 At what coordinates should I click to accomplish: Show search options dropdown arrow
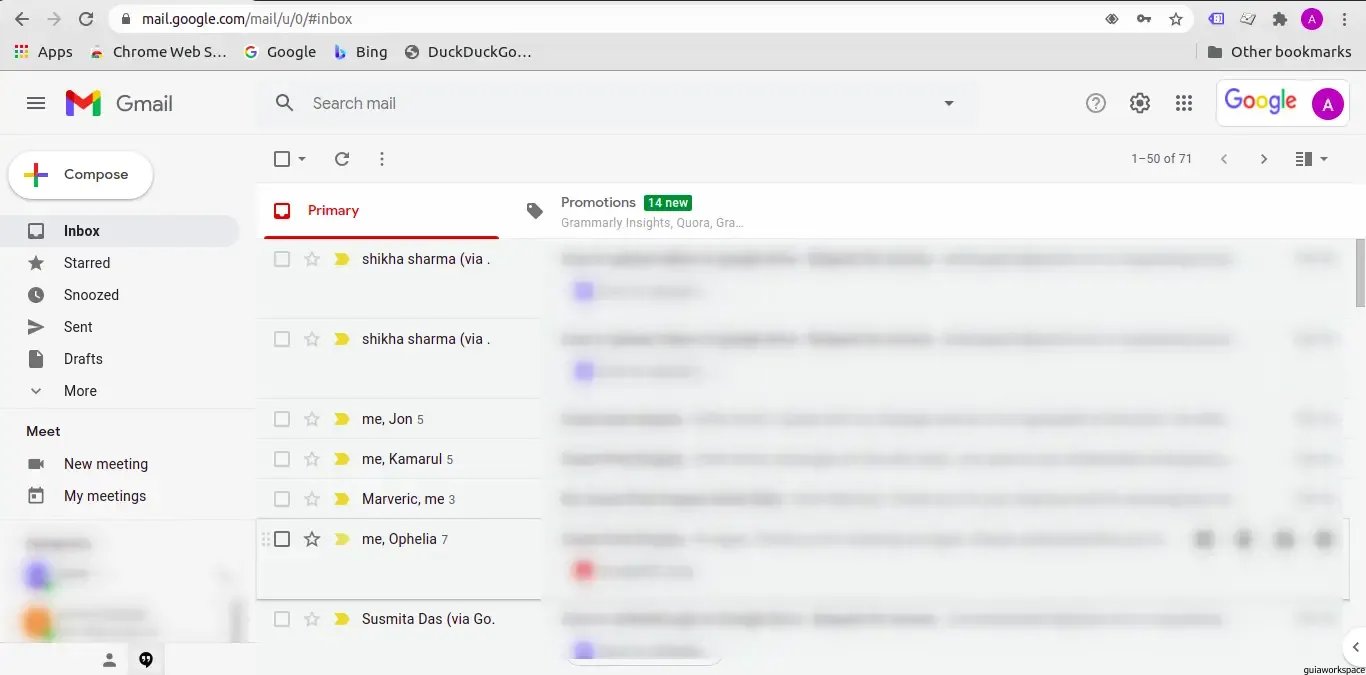click(x=949, y=103)
